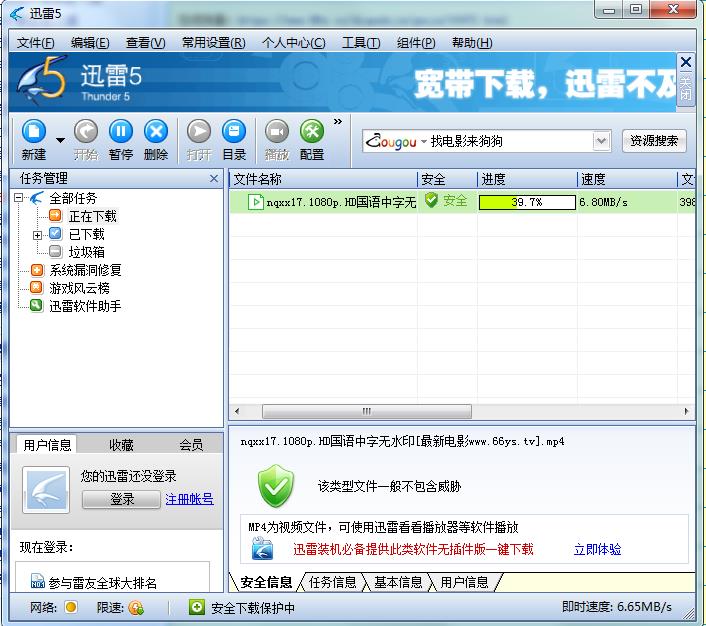Click the 开始 start toolbar icon

point(86,141)
